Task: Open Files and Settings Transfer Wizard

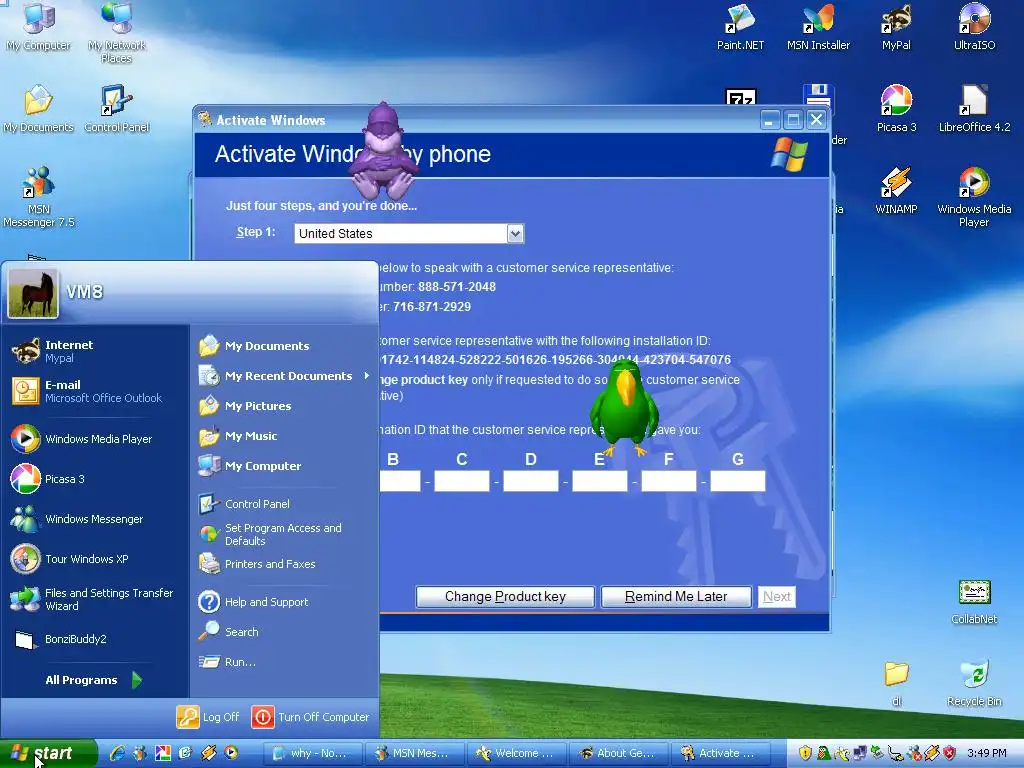Action: pos(95,599)
